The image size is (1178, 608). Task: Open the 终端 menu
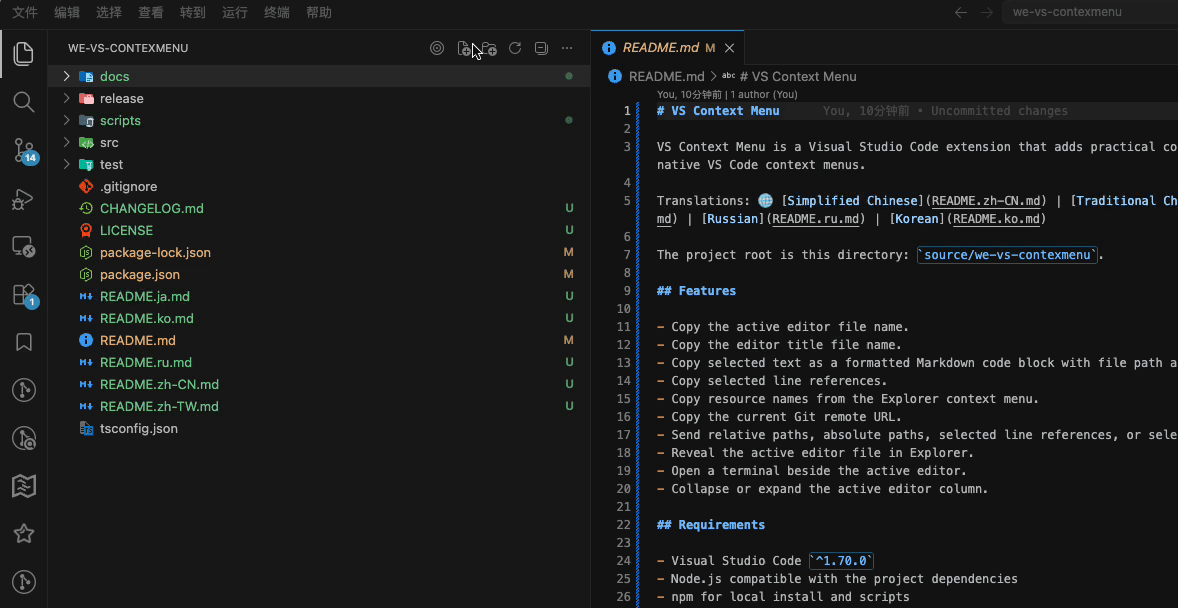pyautogui.click(x=277, y=12)
